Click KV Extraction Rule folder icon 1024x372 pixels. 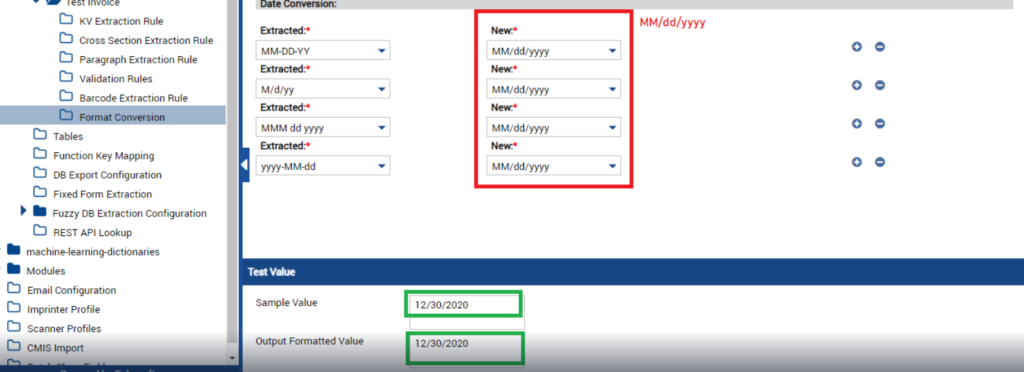point(66,20)
